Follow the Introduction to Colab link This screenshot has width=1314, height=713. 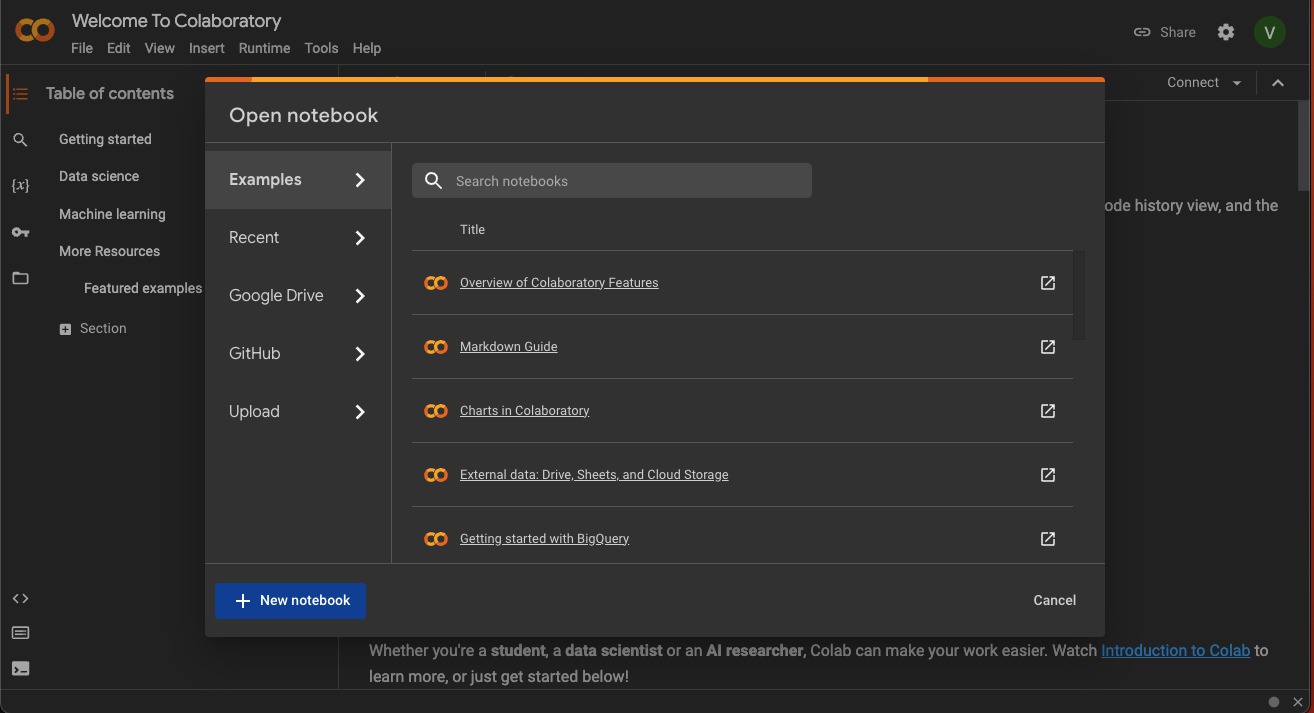[x=1176, y=651]
